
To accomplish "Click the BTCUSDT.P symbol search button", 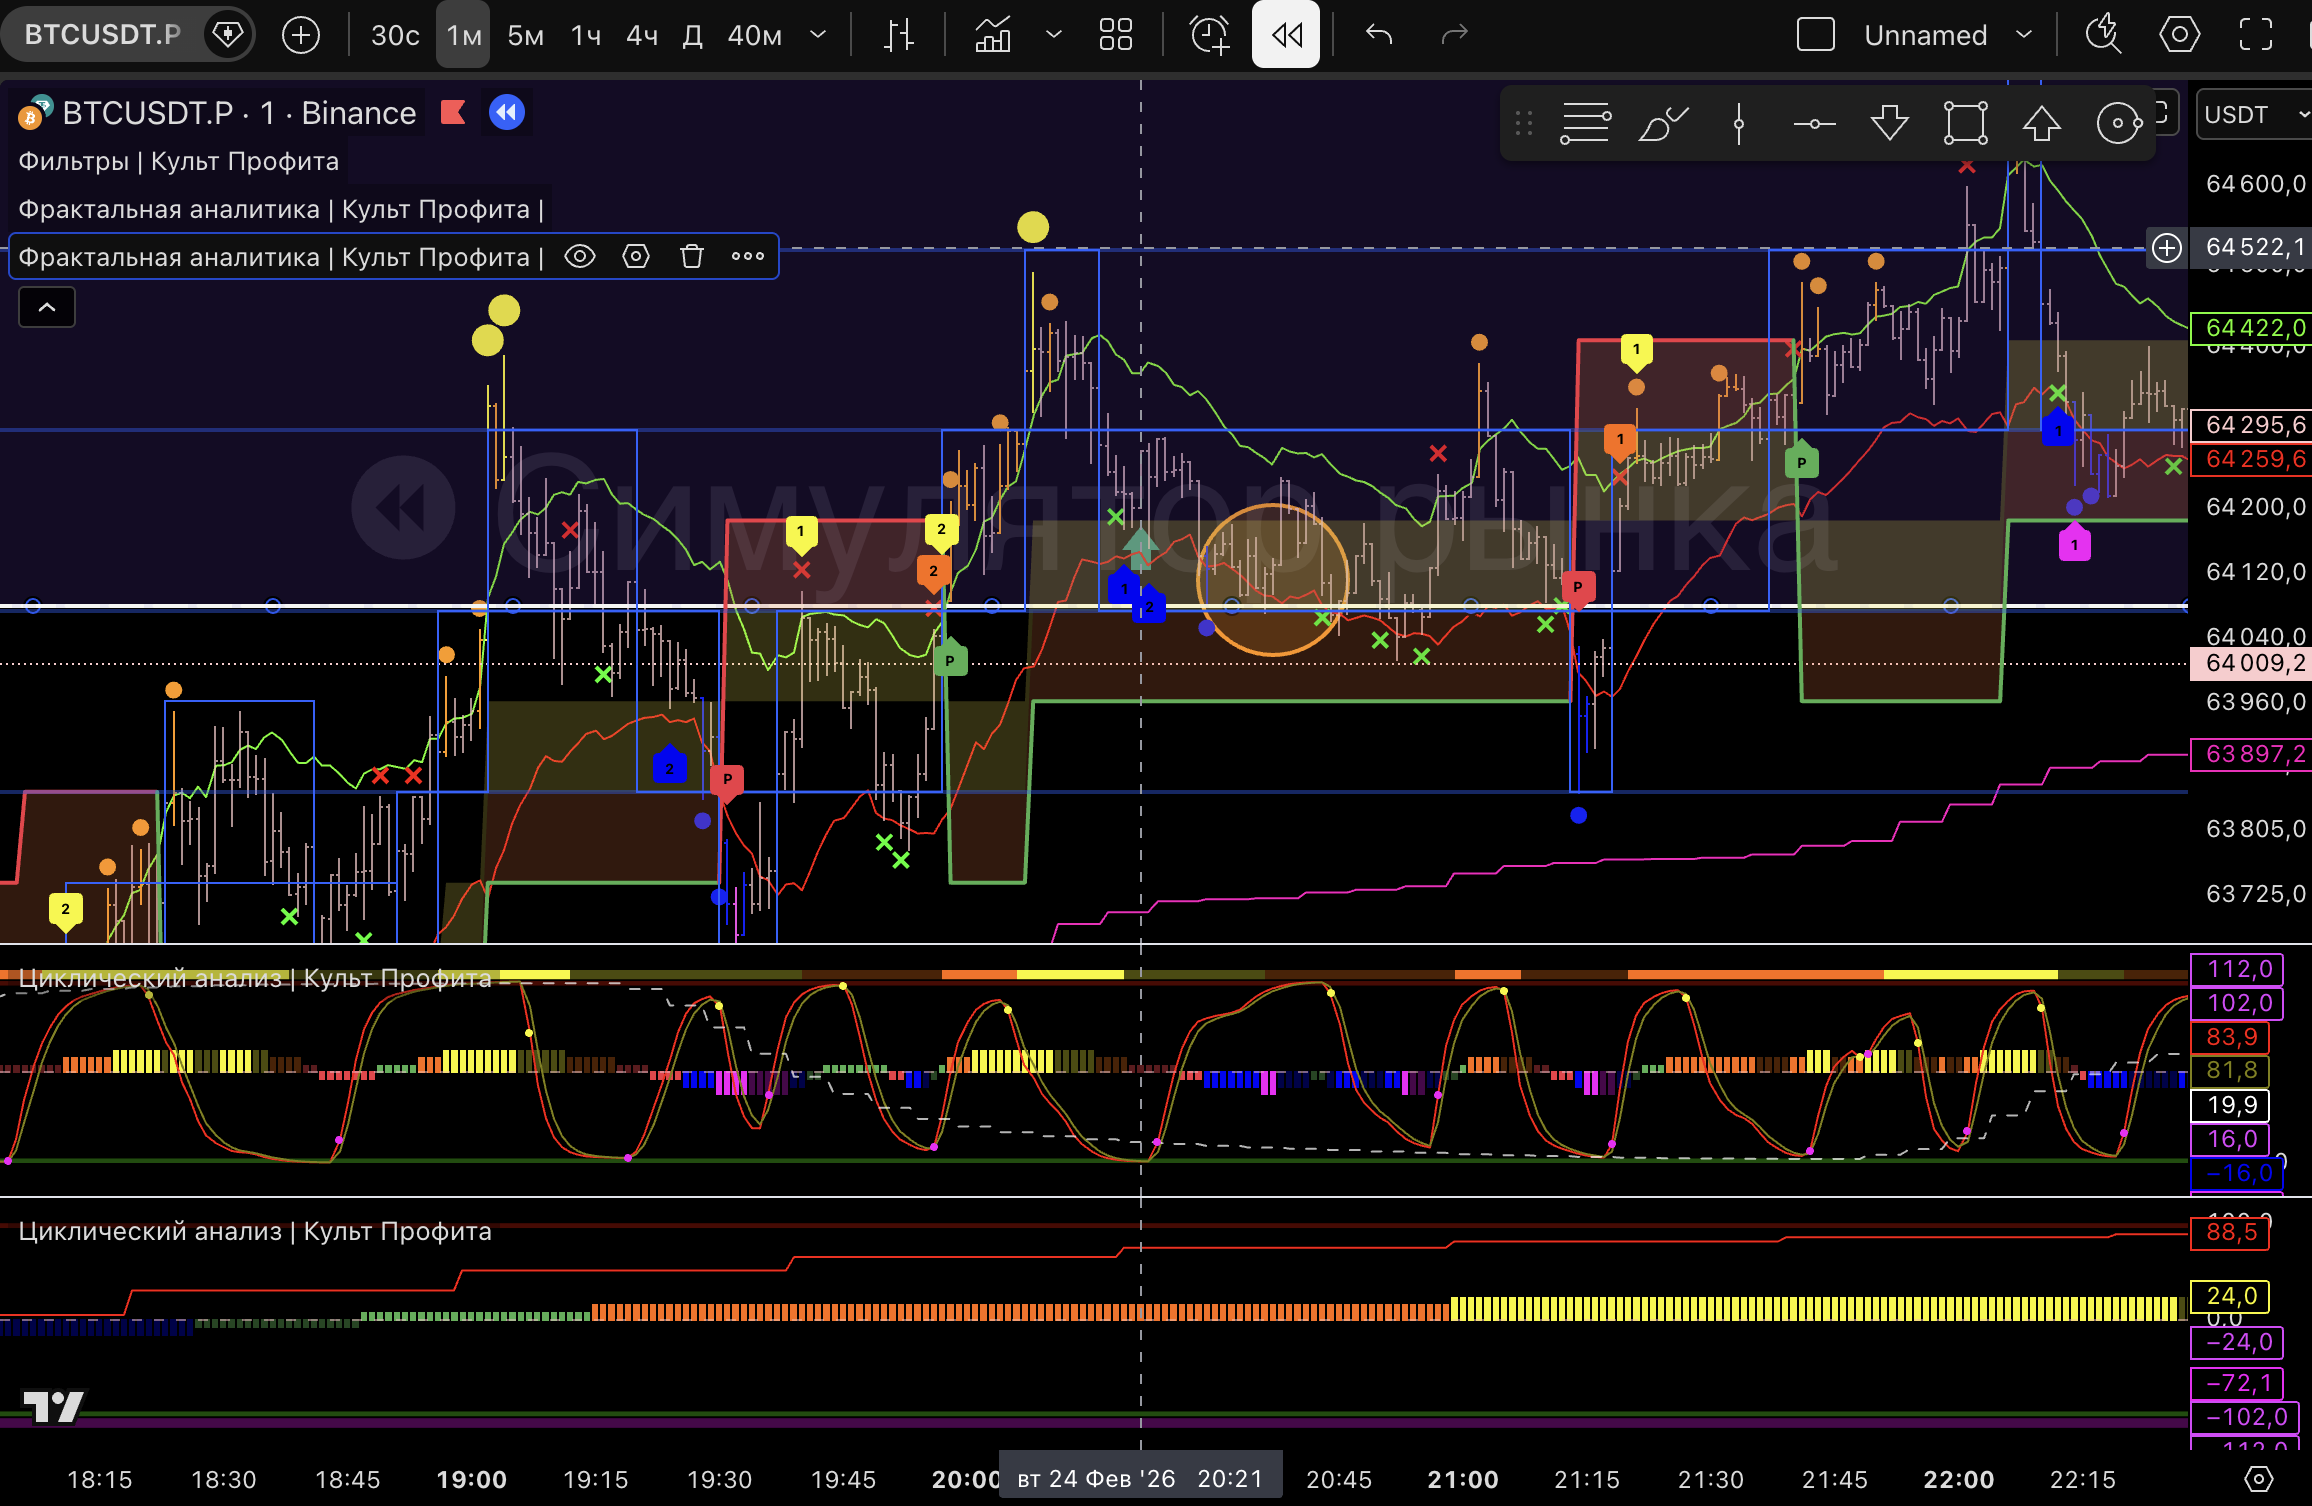I will [102, 35].
